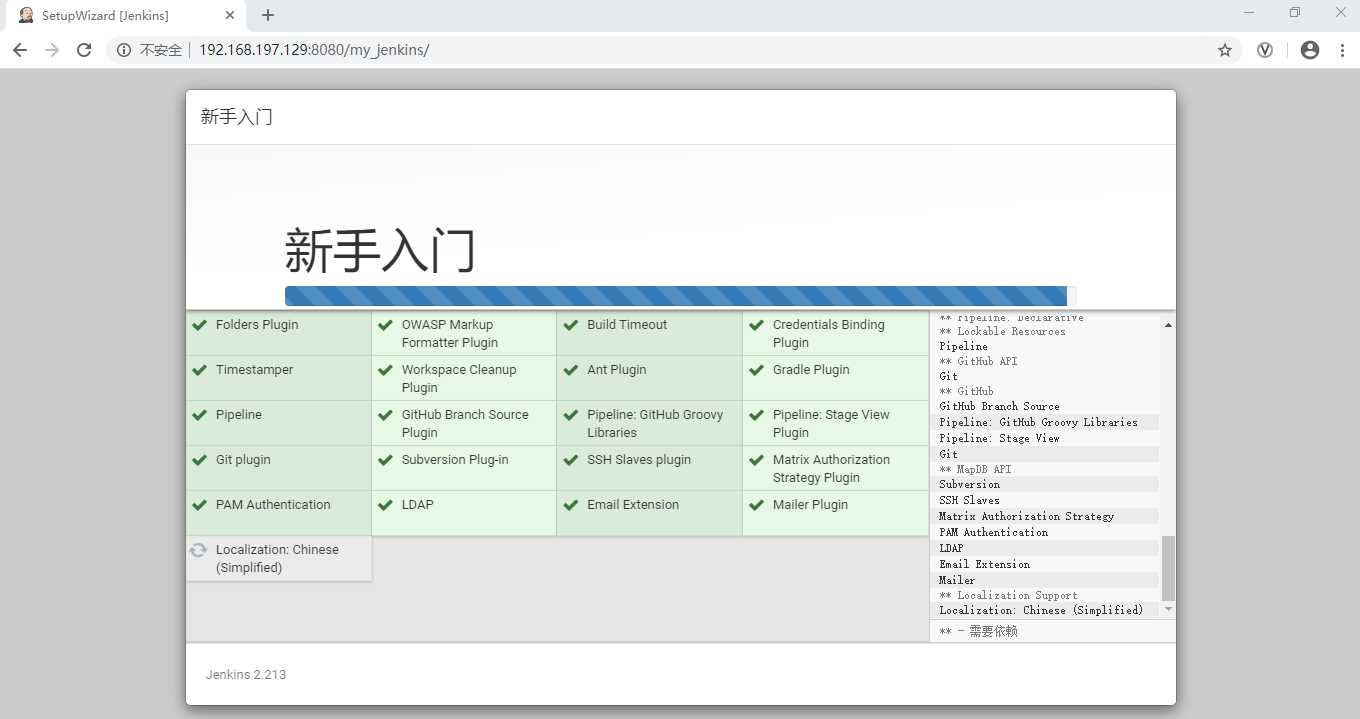Click "** Localization Support" in the log
Screen dimensions: 1360x719
[1008, 595]
